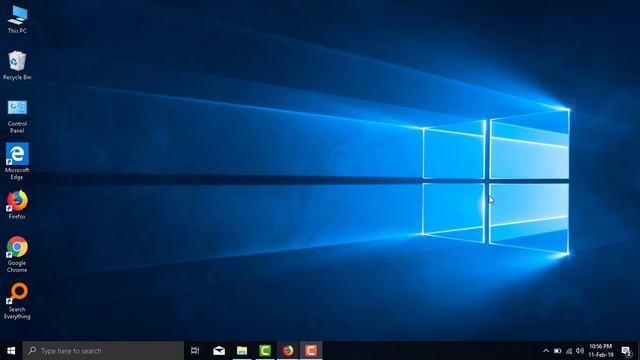Open the clock showing 10:56 PM
The height and width of the screenshot is (360, 640).
[601, 351]
